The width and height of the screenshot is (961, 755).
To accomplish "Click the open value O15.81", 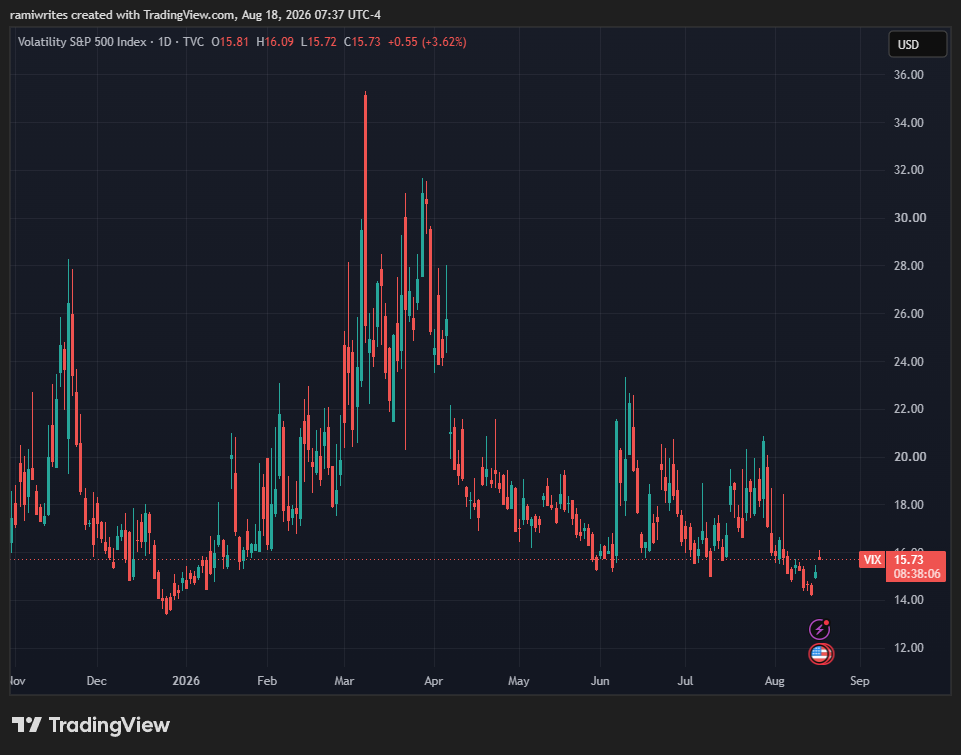I will [x=230, y=42].
